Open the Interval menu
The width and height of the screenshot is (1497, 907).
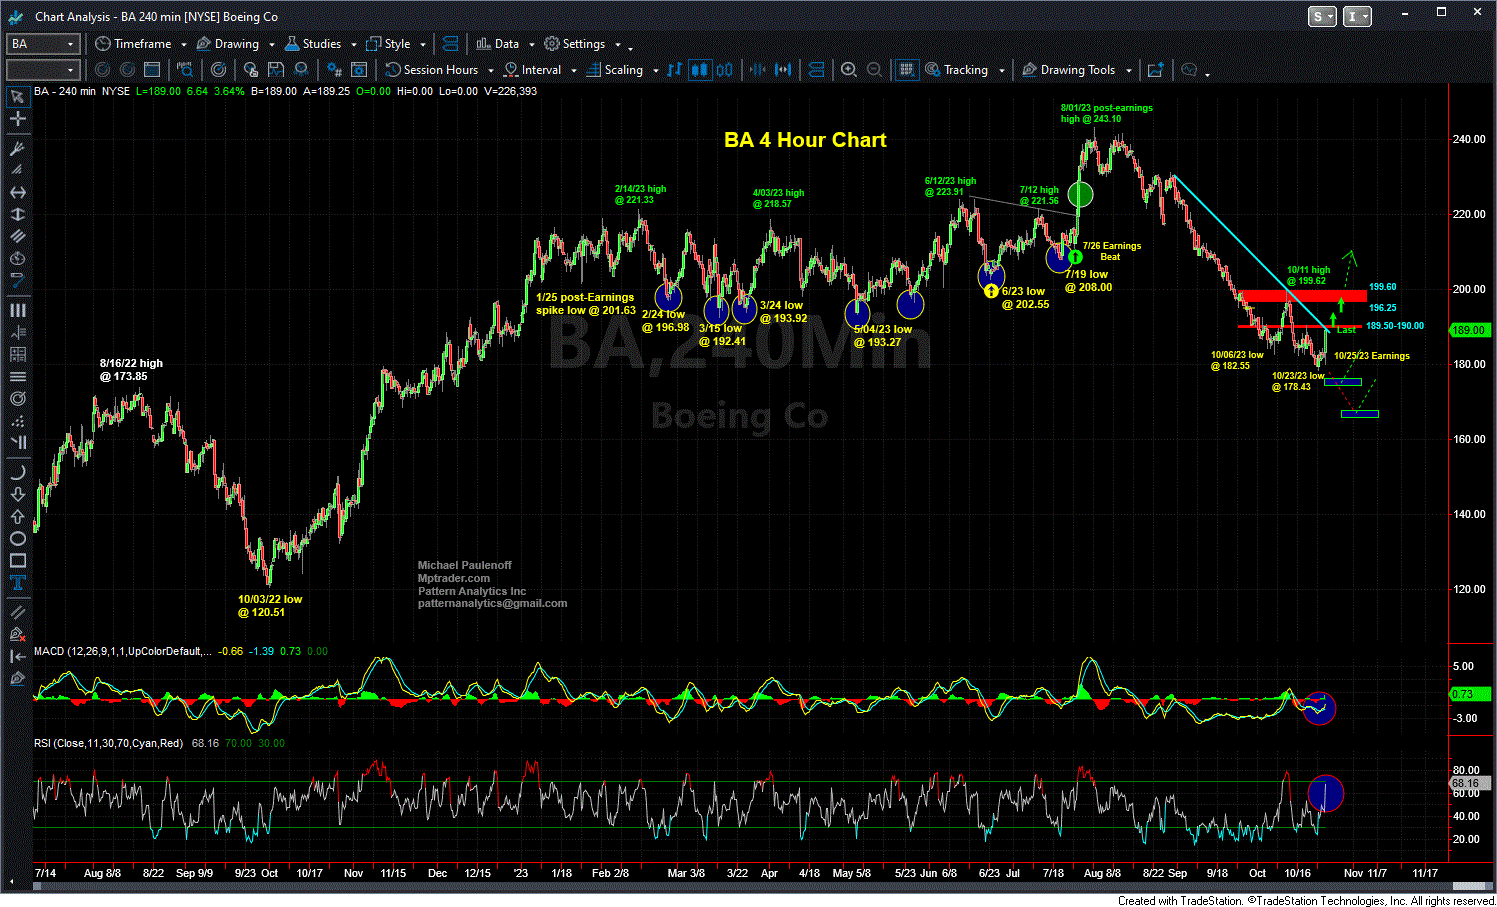(x=533, y=70)
